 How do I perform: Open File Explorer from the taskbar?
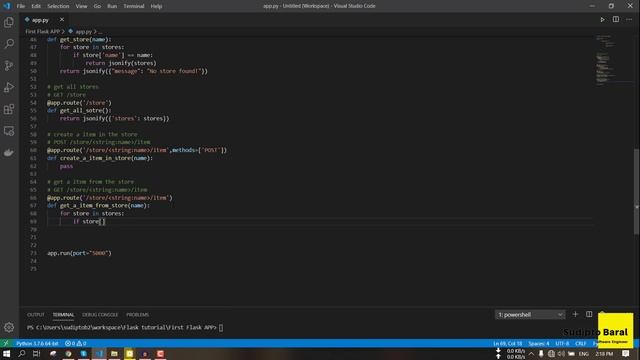pos(114,353)
